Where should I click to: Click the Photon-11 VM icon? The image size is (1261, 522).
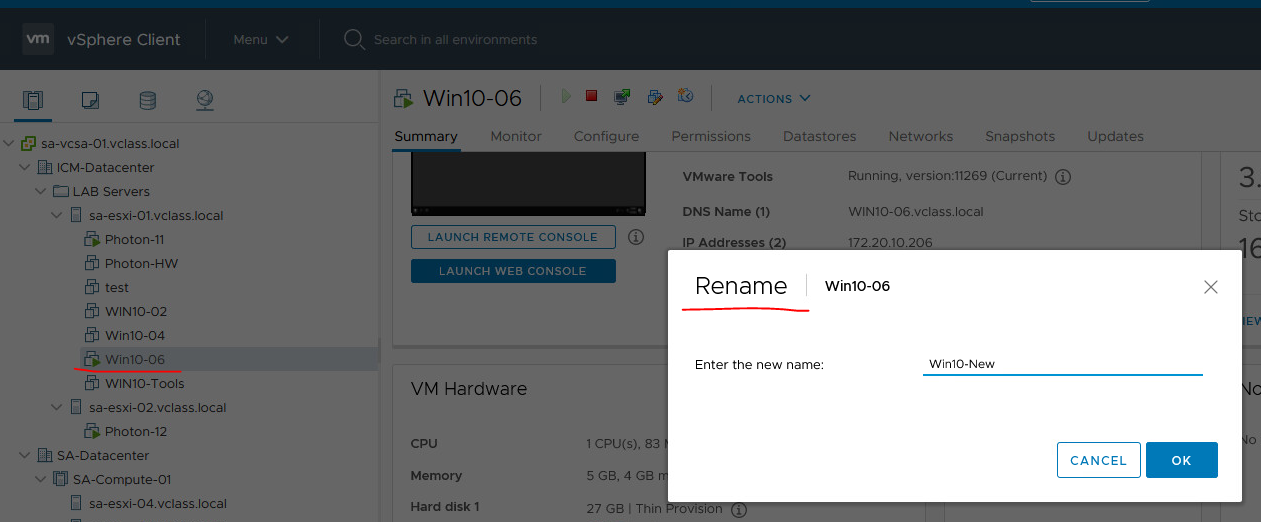click(x=93, y=239)
